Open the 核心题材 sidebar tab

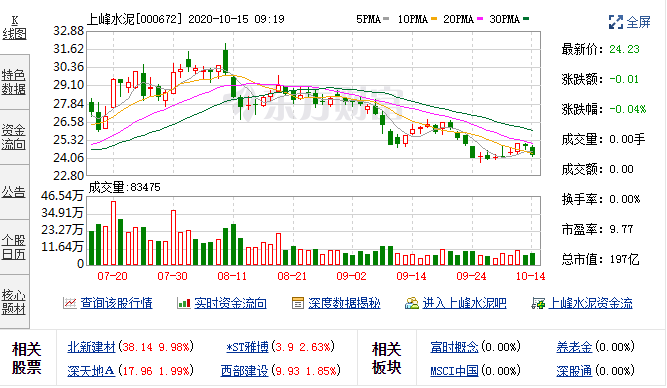(x=14, y=301)
